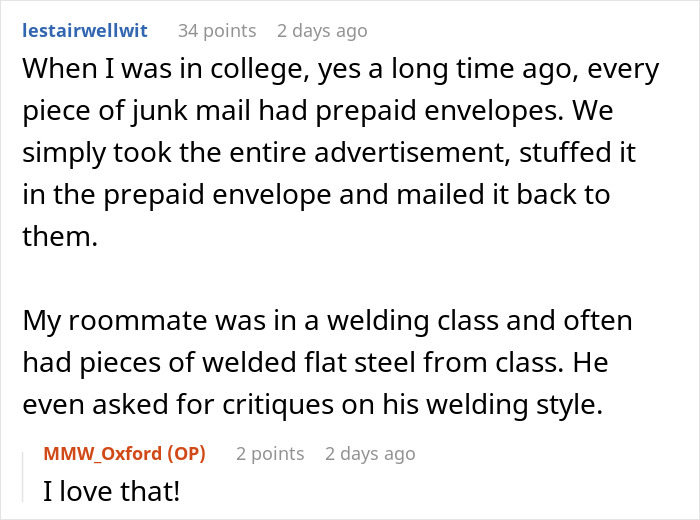
Task: Collapse reply thread using the vertical line
Action: (23, 477)
